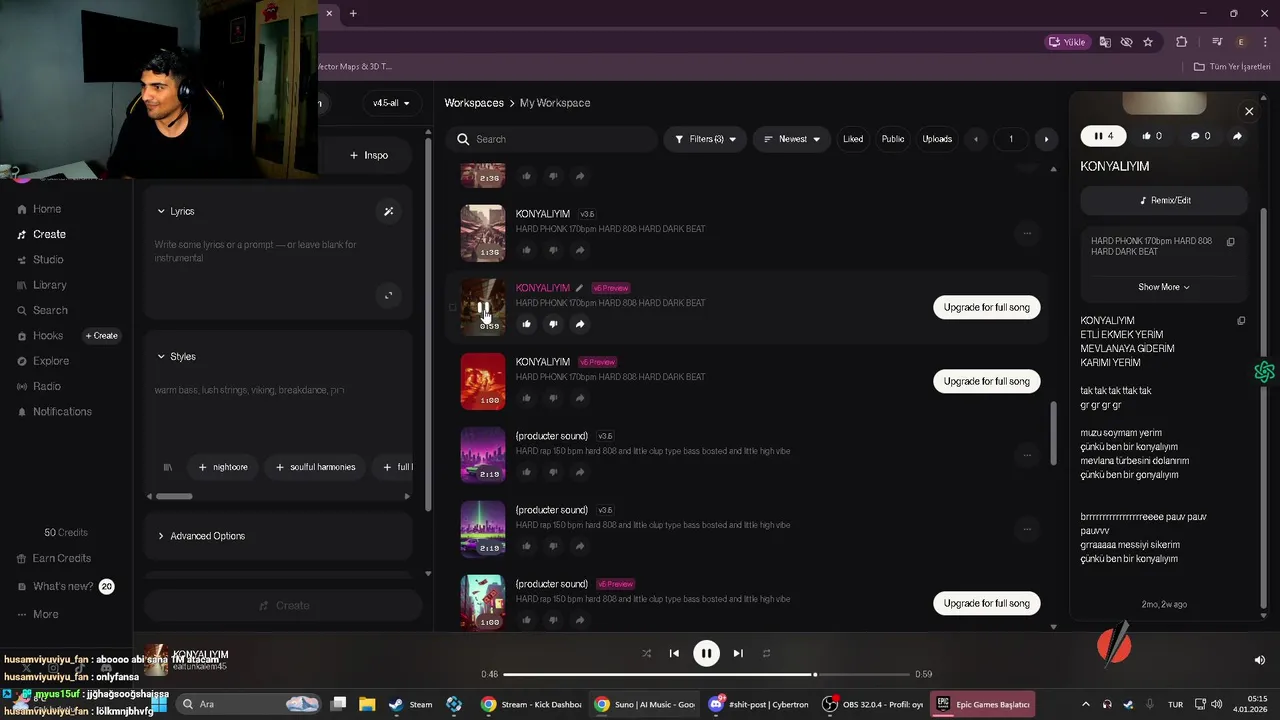1280x720 pixels.
Task: Edit title of playing KONYALIYIM song
Action: 579,288
